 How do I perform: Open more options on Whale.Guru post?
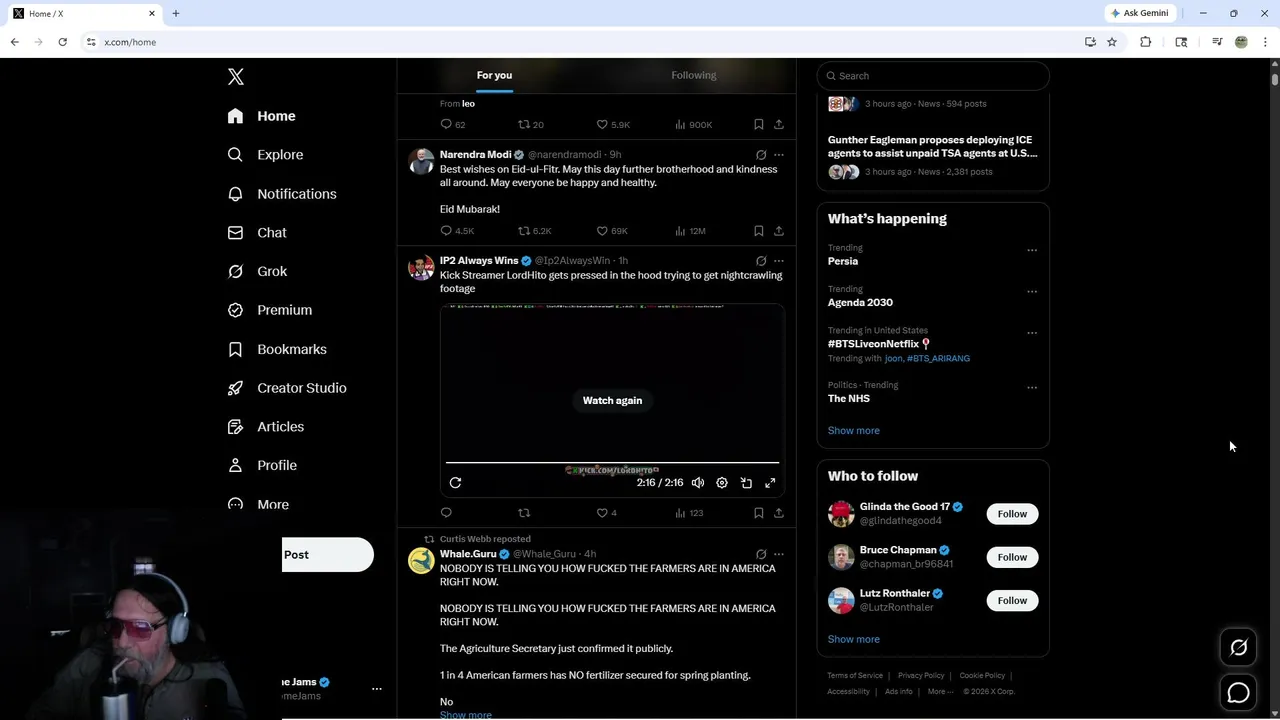(779, 554)
